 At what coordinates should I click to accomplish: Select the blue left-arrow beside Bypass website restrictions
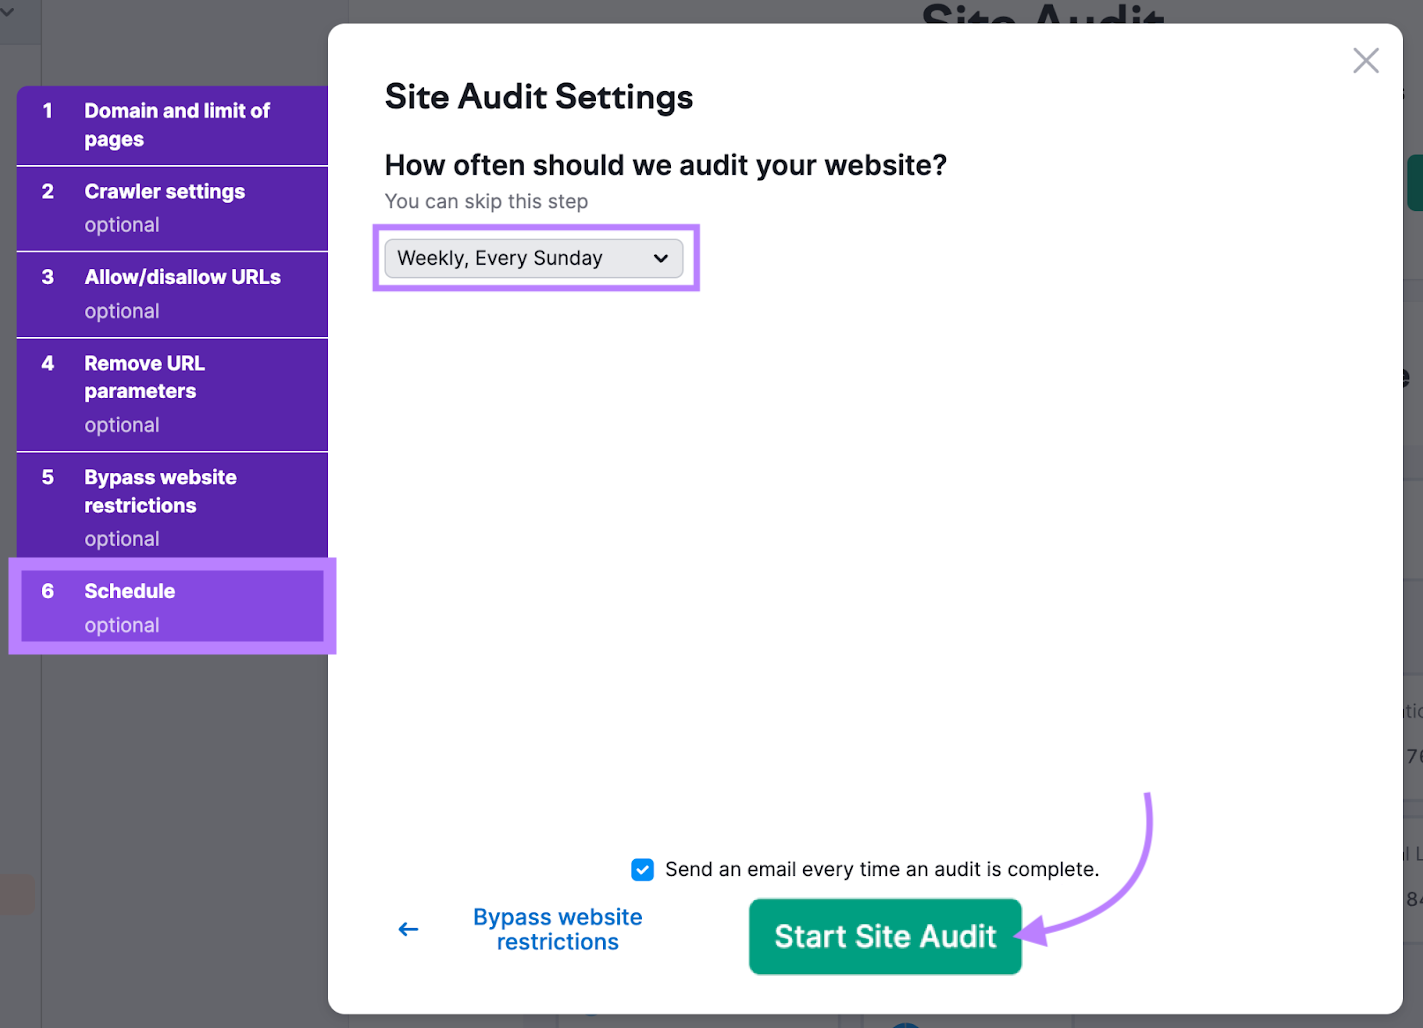coord(408,929)
